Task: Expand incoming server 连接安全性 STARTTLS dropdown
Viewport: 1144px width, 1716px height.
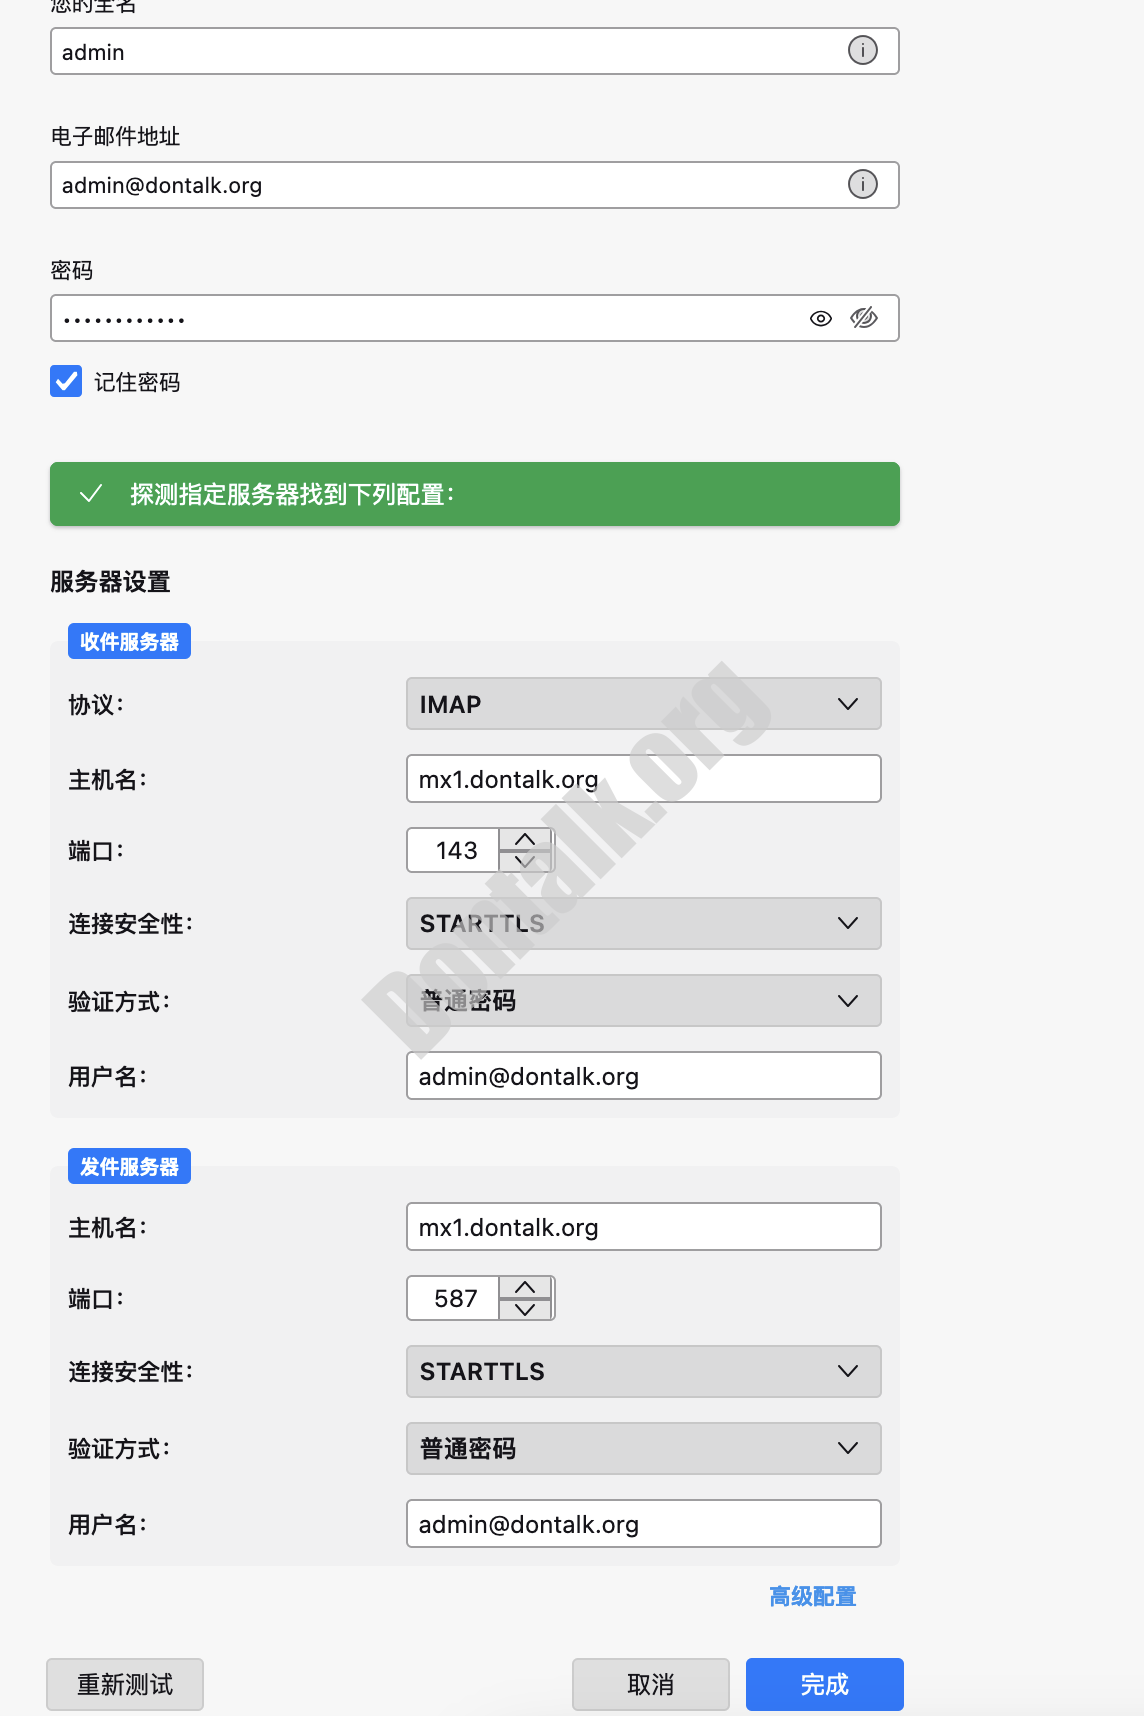Action: pyautogui.click(x=643, y=923)
